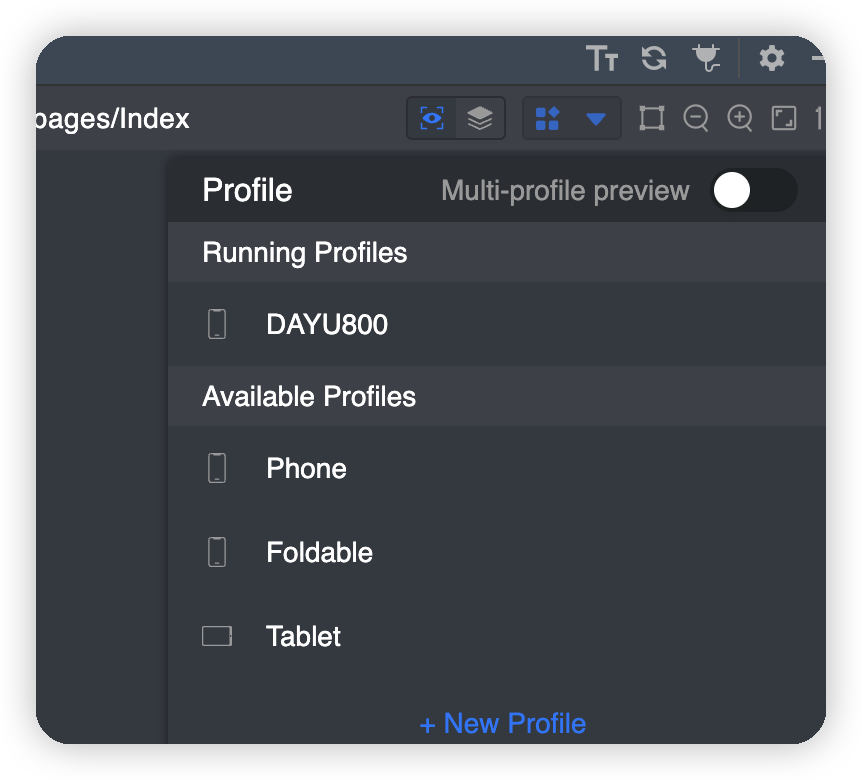Open settings with the gear icon
This screenshot has width=862, height=780.
[772, 58]
